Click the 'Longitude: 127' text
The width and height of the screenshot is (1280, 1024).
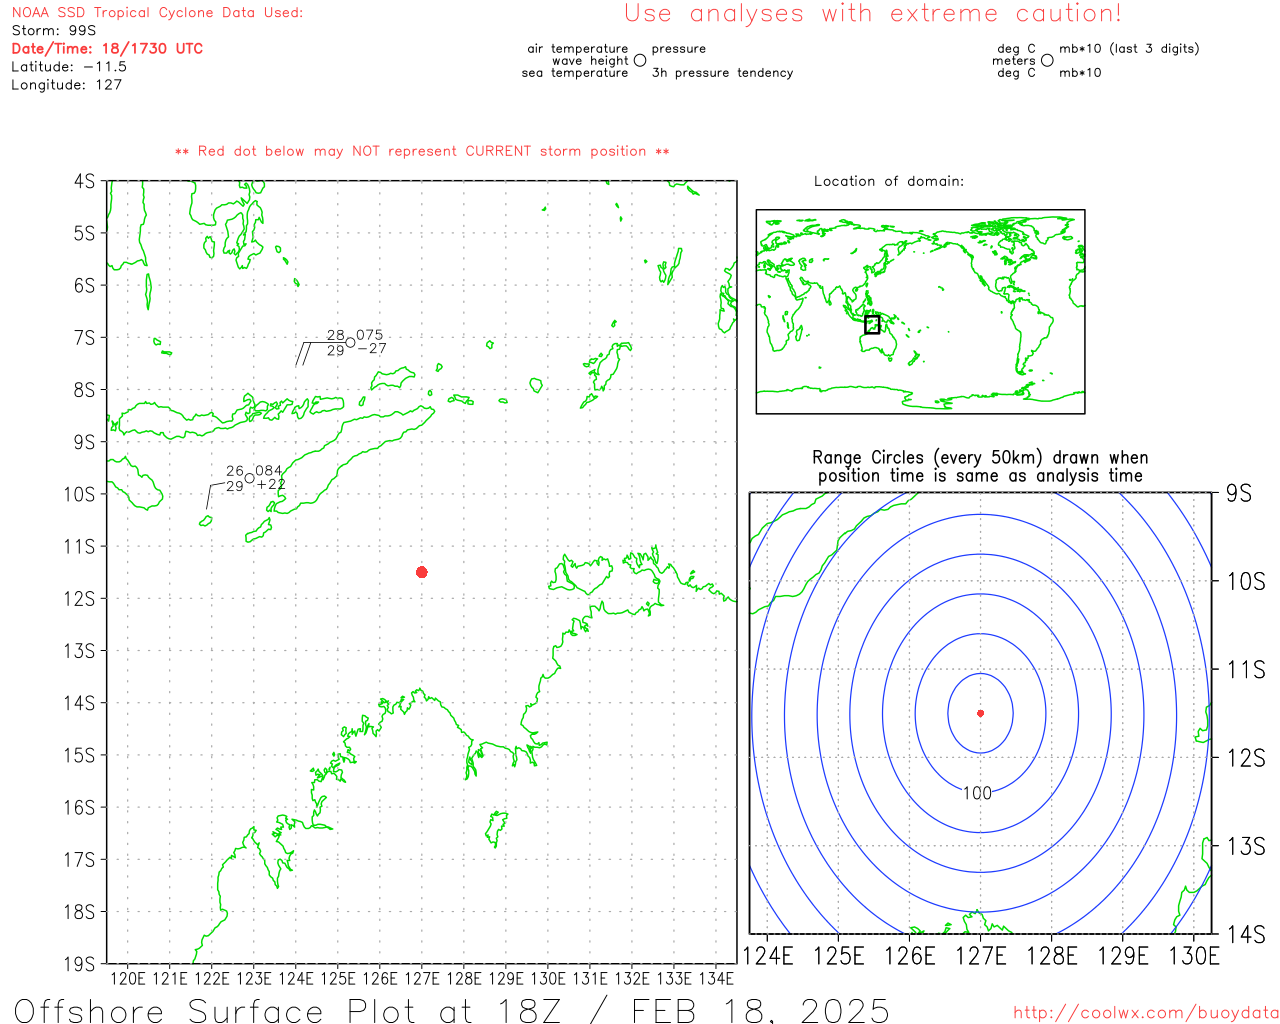coord(66,85)
